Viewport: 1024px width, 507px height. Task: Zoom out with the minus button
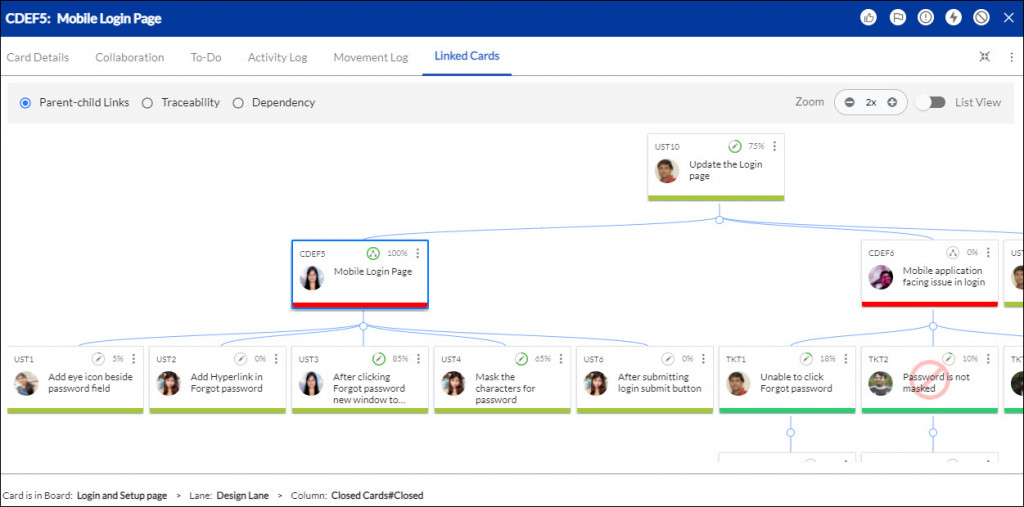[x=849, y=102]
